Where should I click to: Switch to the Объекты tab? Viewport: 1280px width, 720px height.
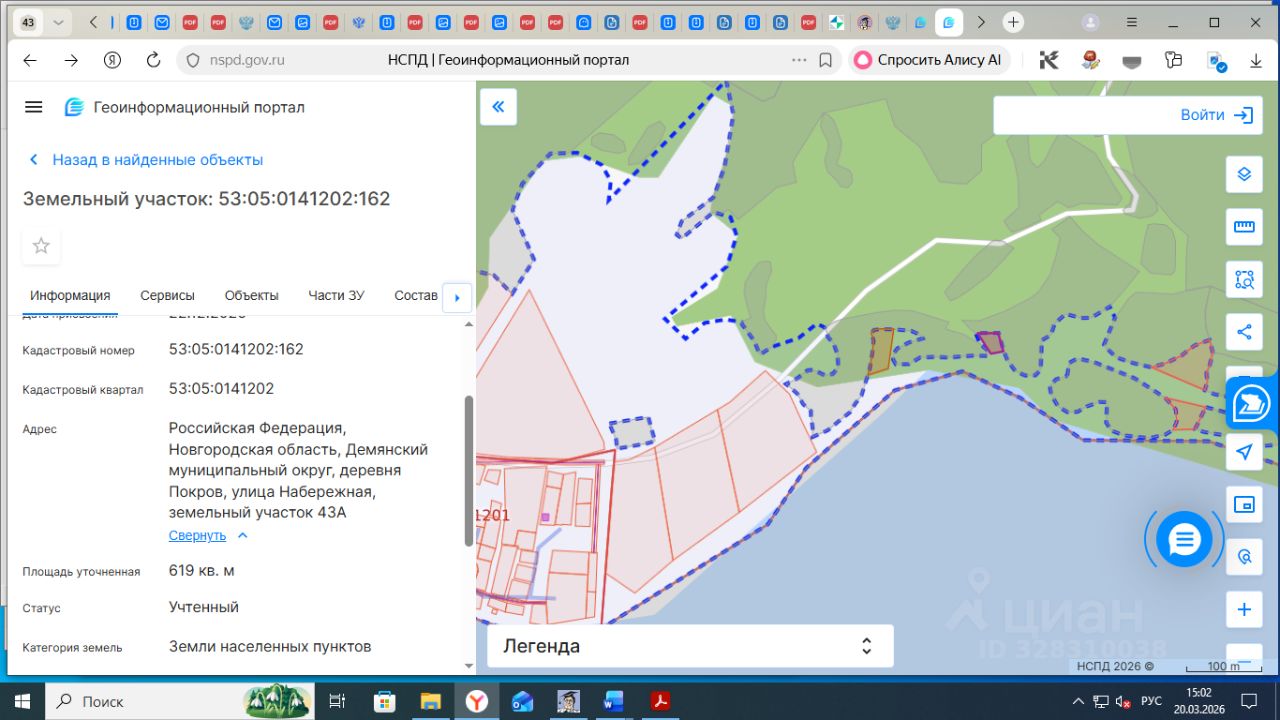252,296
